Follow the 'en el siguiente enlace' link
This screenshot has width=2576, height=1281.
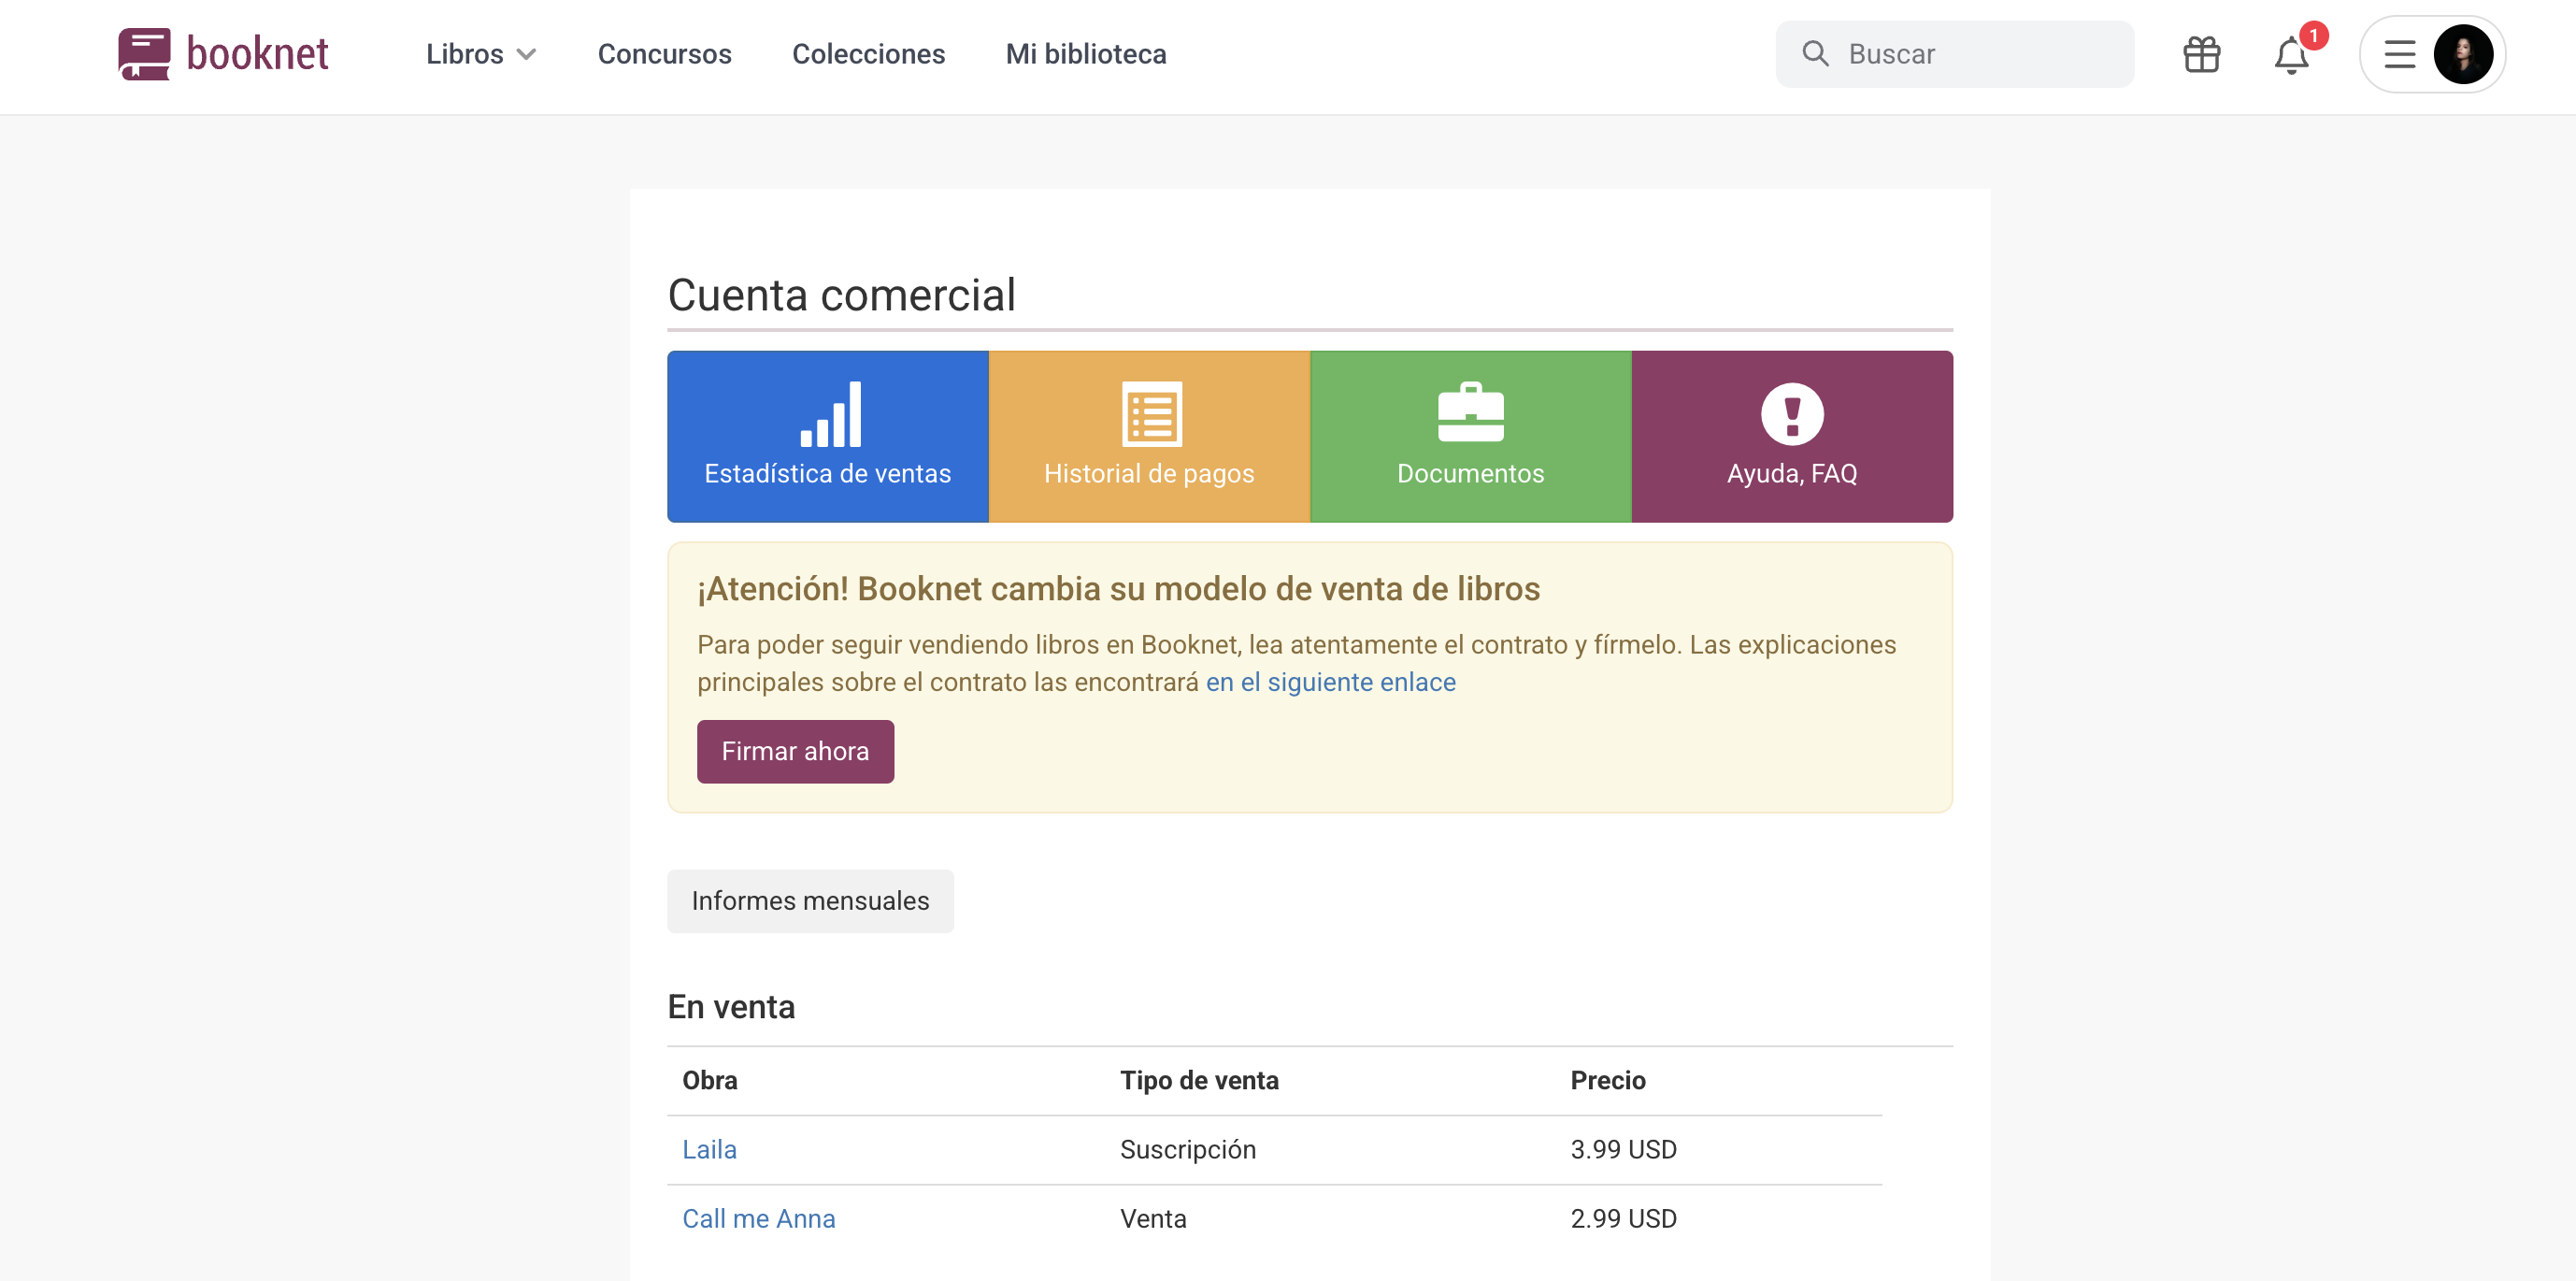[x=1330, y=682]
